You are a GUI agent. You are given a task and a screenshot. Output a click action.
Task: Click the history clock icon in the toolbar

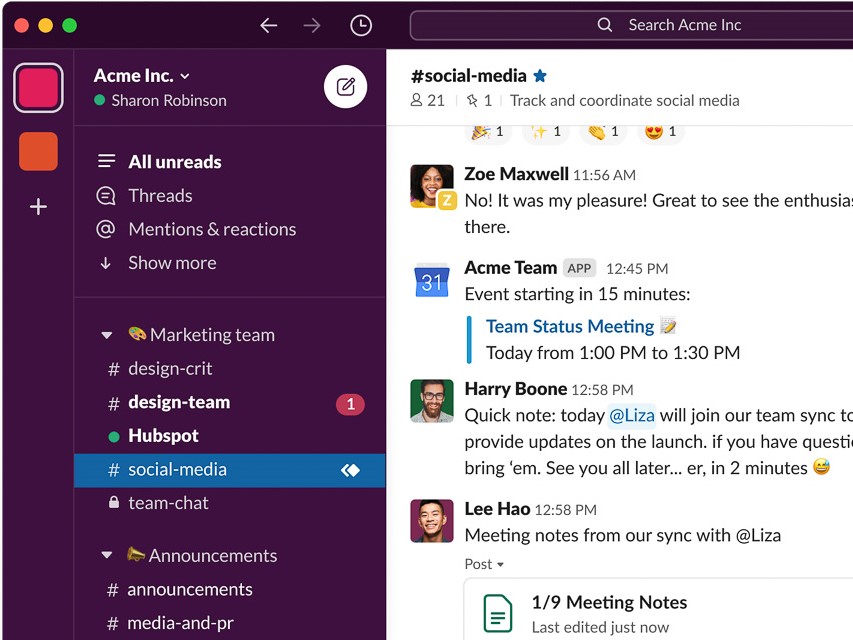point(360,25)
